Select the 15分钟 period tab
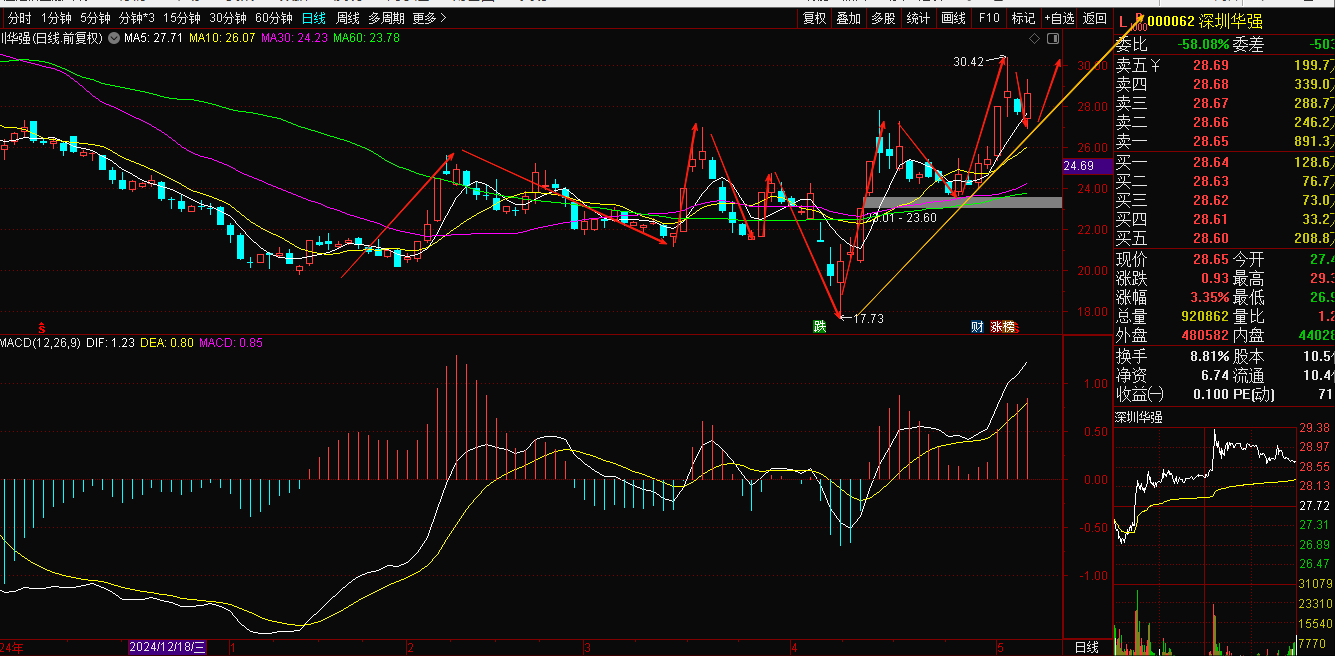The height and width of the screenshot is (656, 1335). point(182,18)
